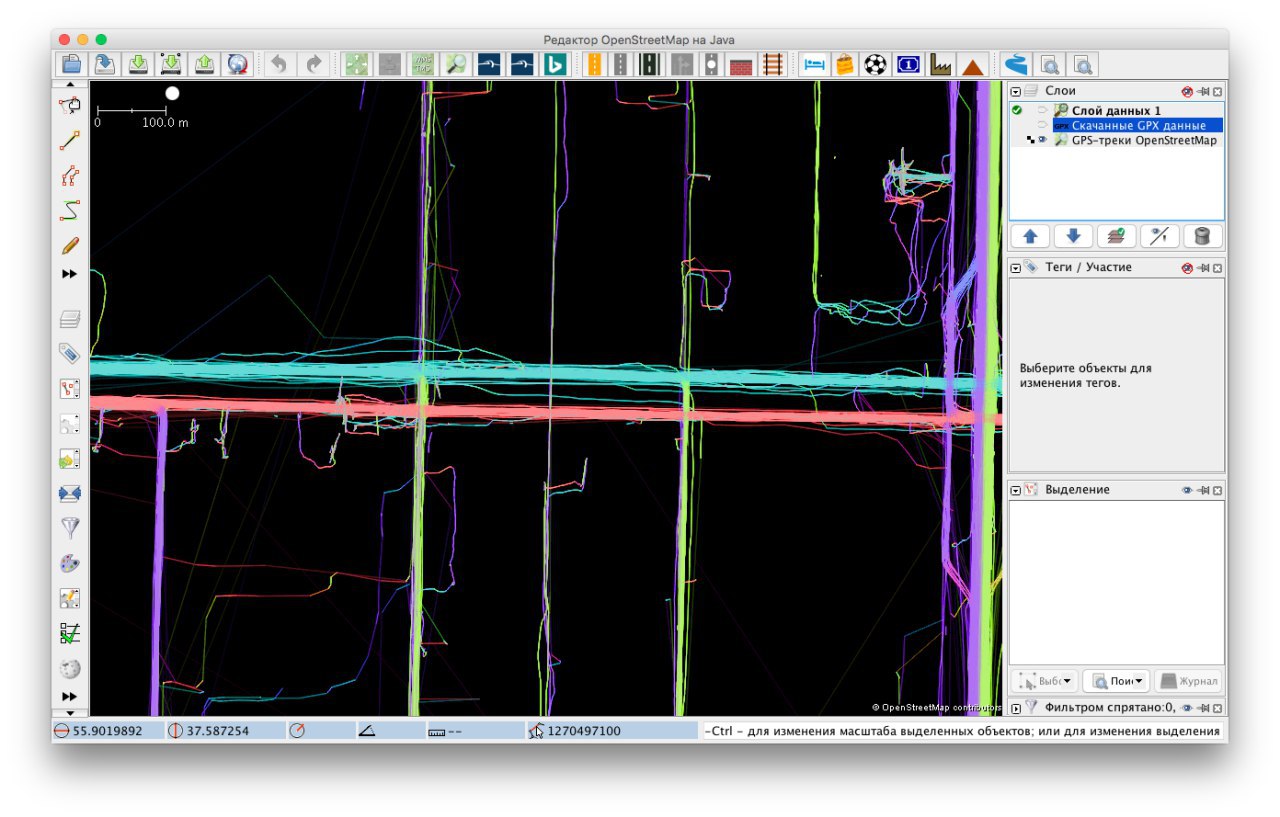This screenshot has height=817, width=1280.
Task: Collapse the Выделение panel
Action: click(1016, 490)
